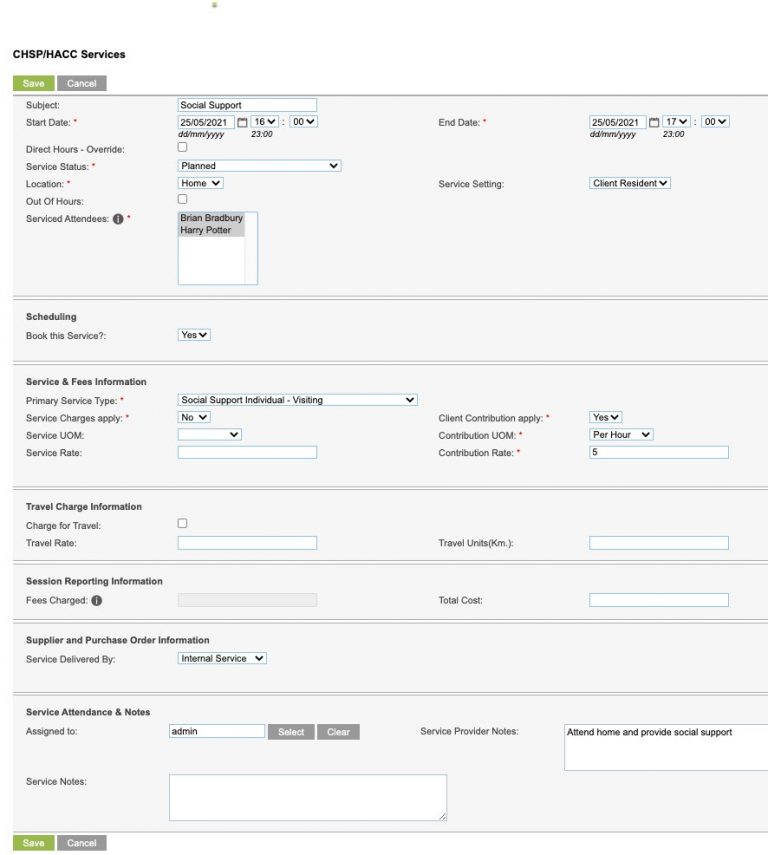Enable the Charge for Travel checkbox
Image resolution: width=768 pixels, height=855 pixels.
(x=181, y=522)
